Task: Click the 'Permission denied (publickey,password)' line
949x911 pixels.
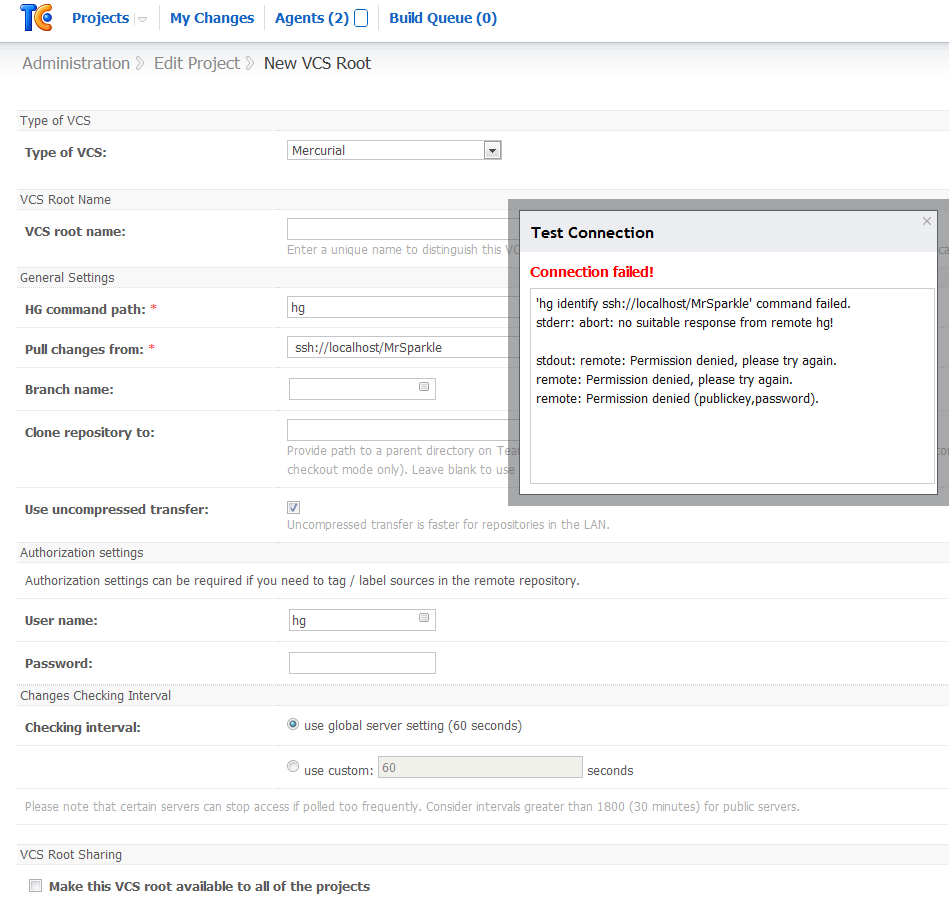Action: tap(677, 398)
